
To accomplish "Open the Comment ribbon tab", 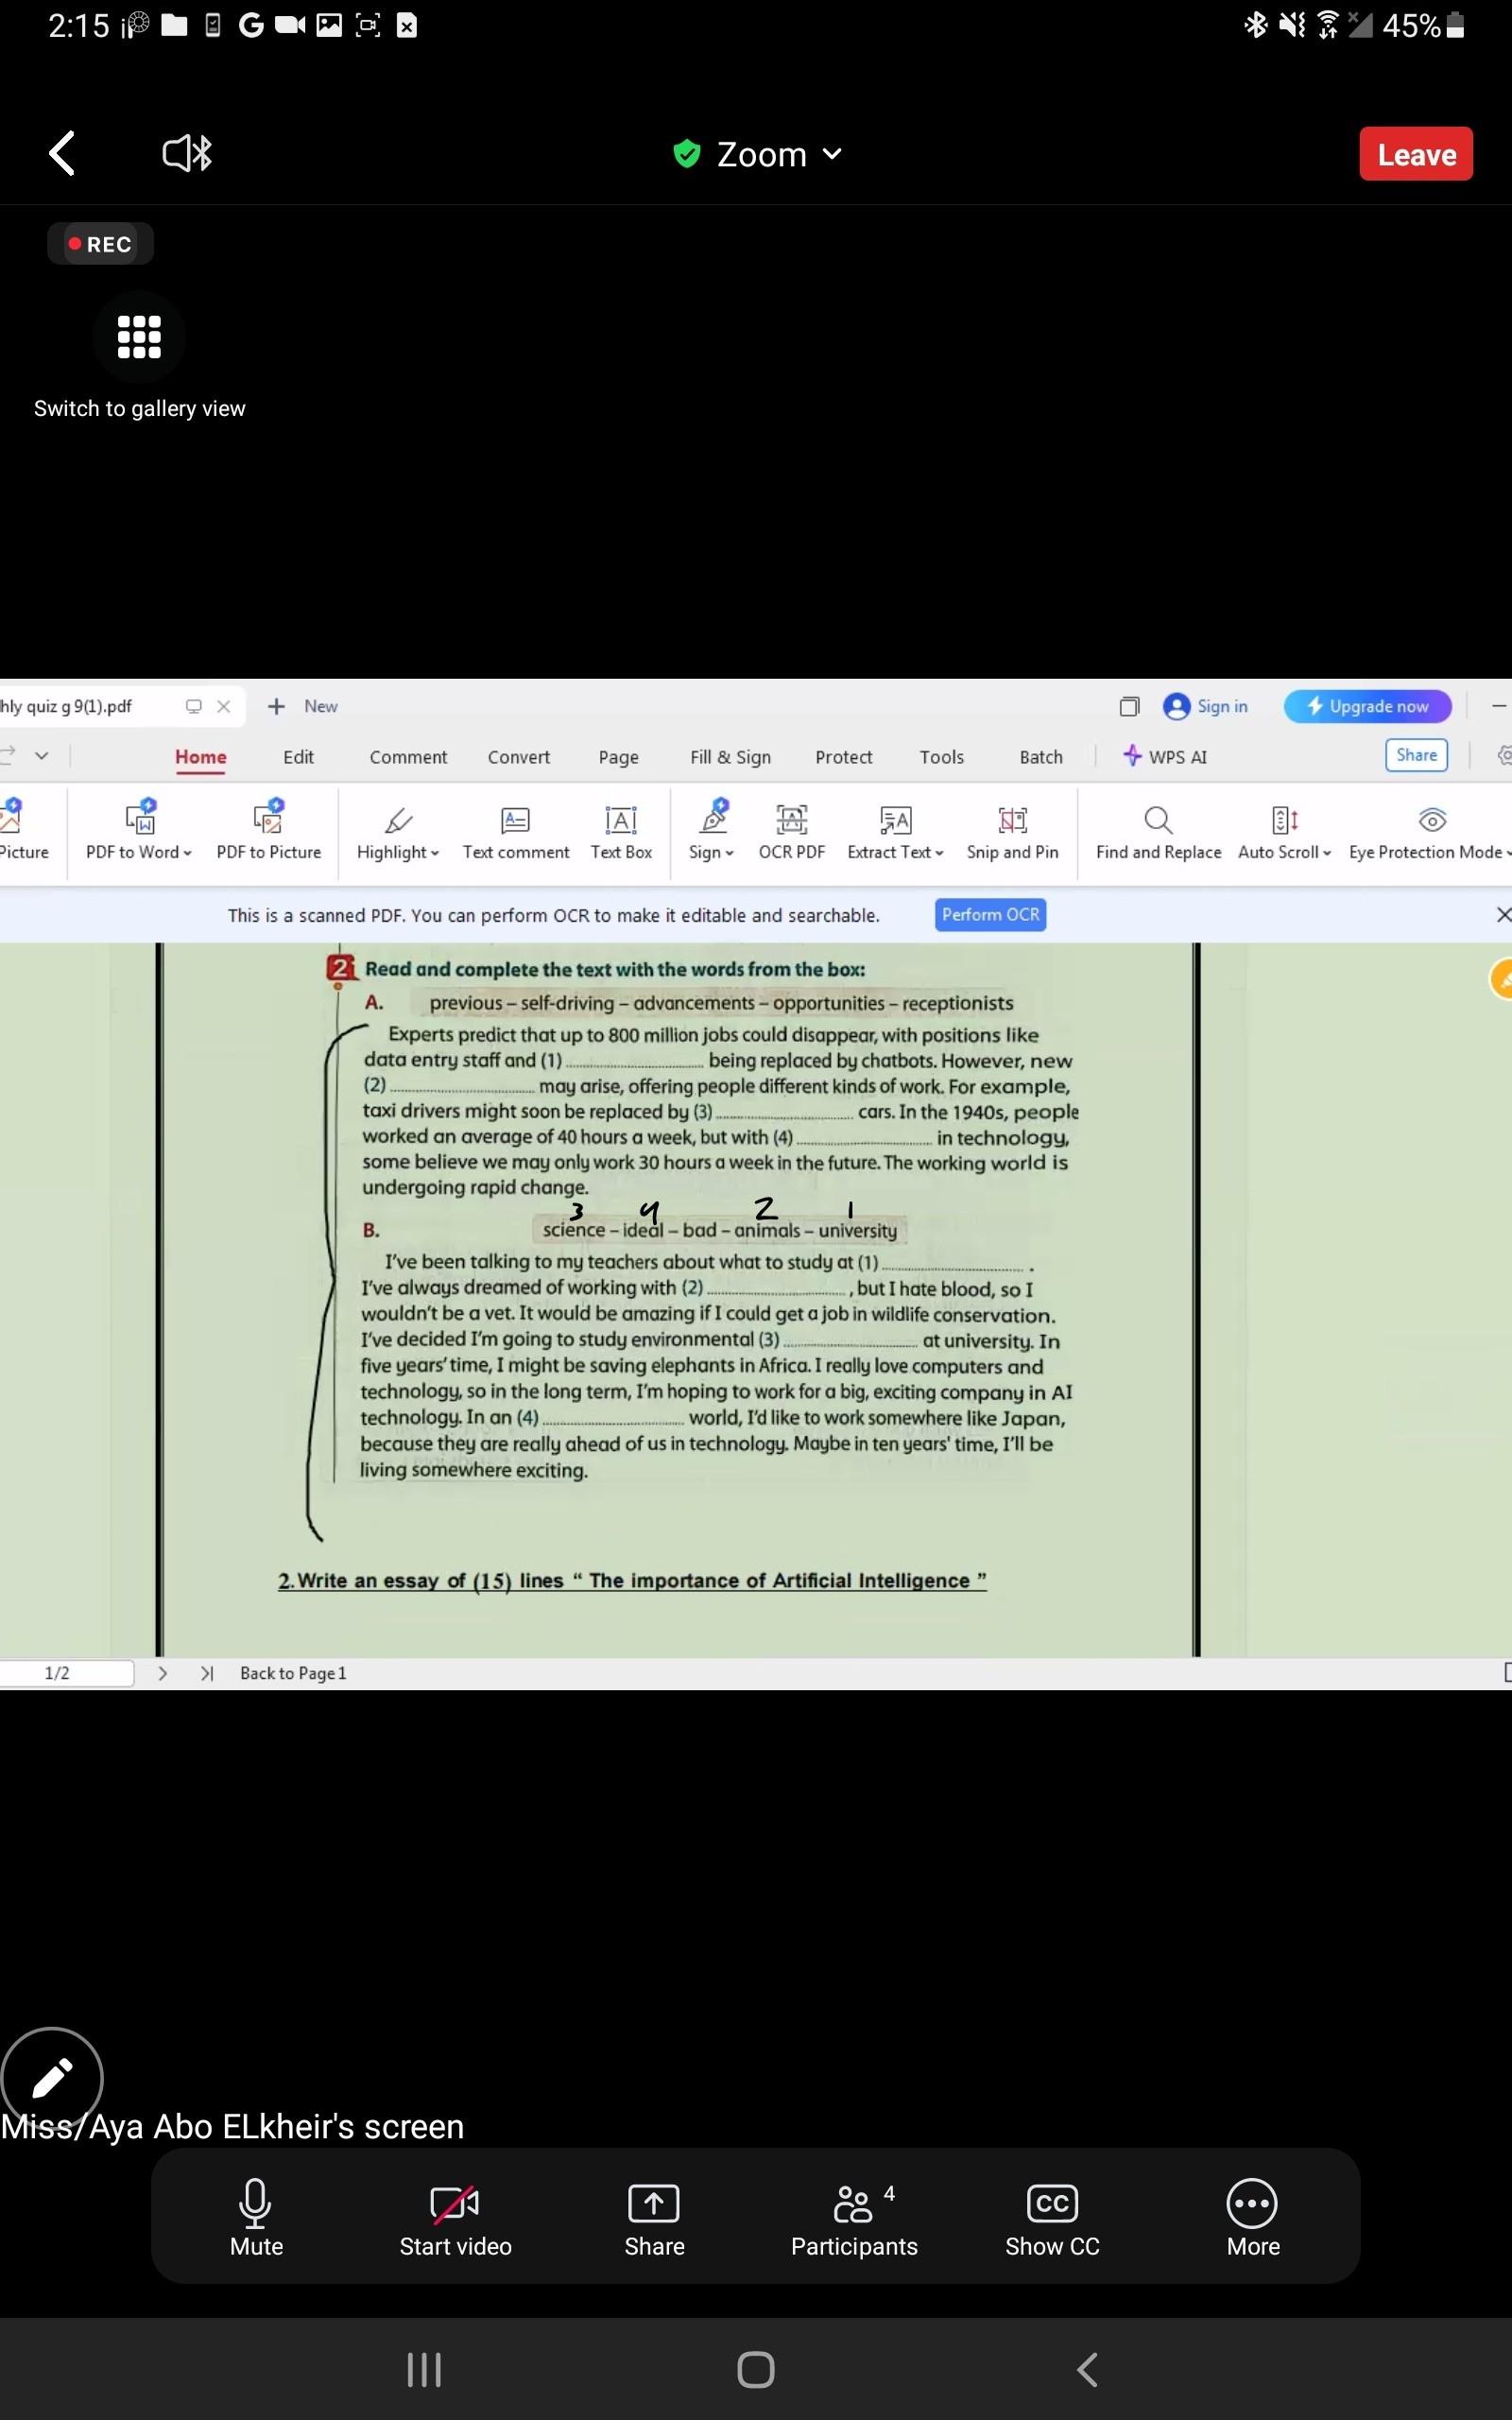I will (x=408, y=757).
